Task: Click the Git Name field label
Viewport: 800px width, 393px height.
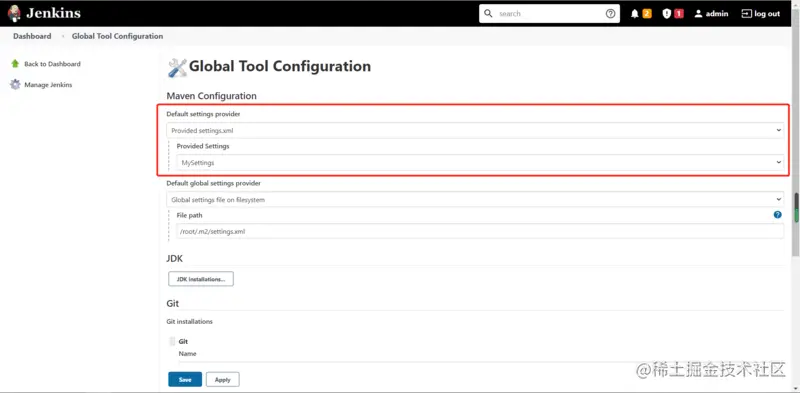Action: point(187,354)
